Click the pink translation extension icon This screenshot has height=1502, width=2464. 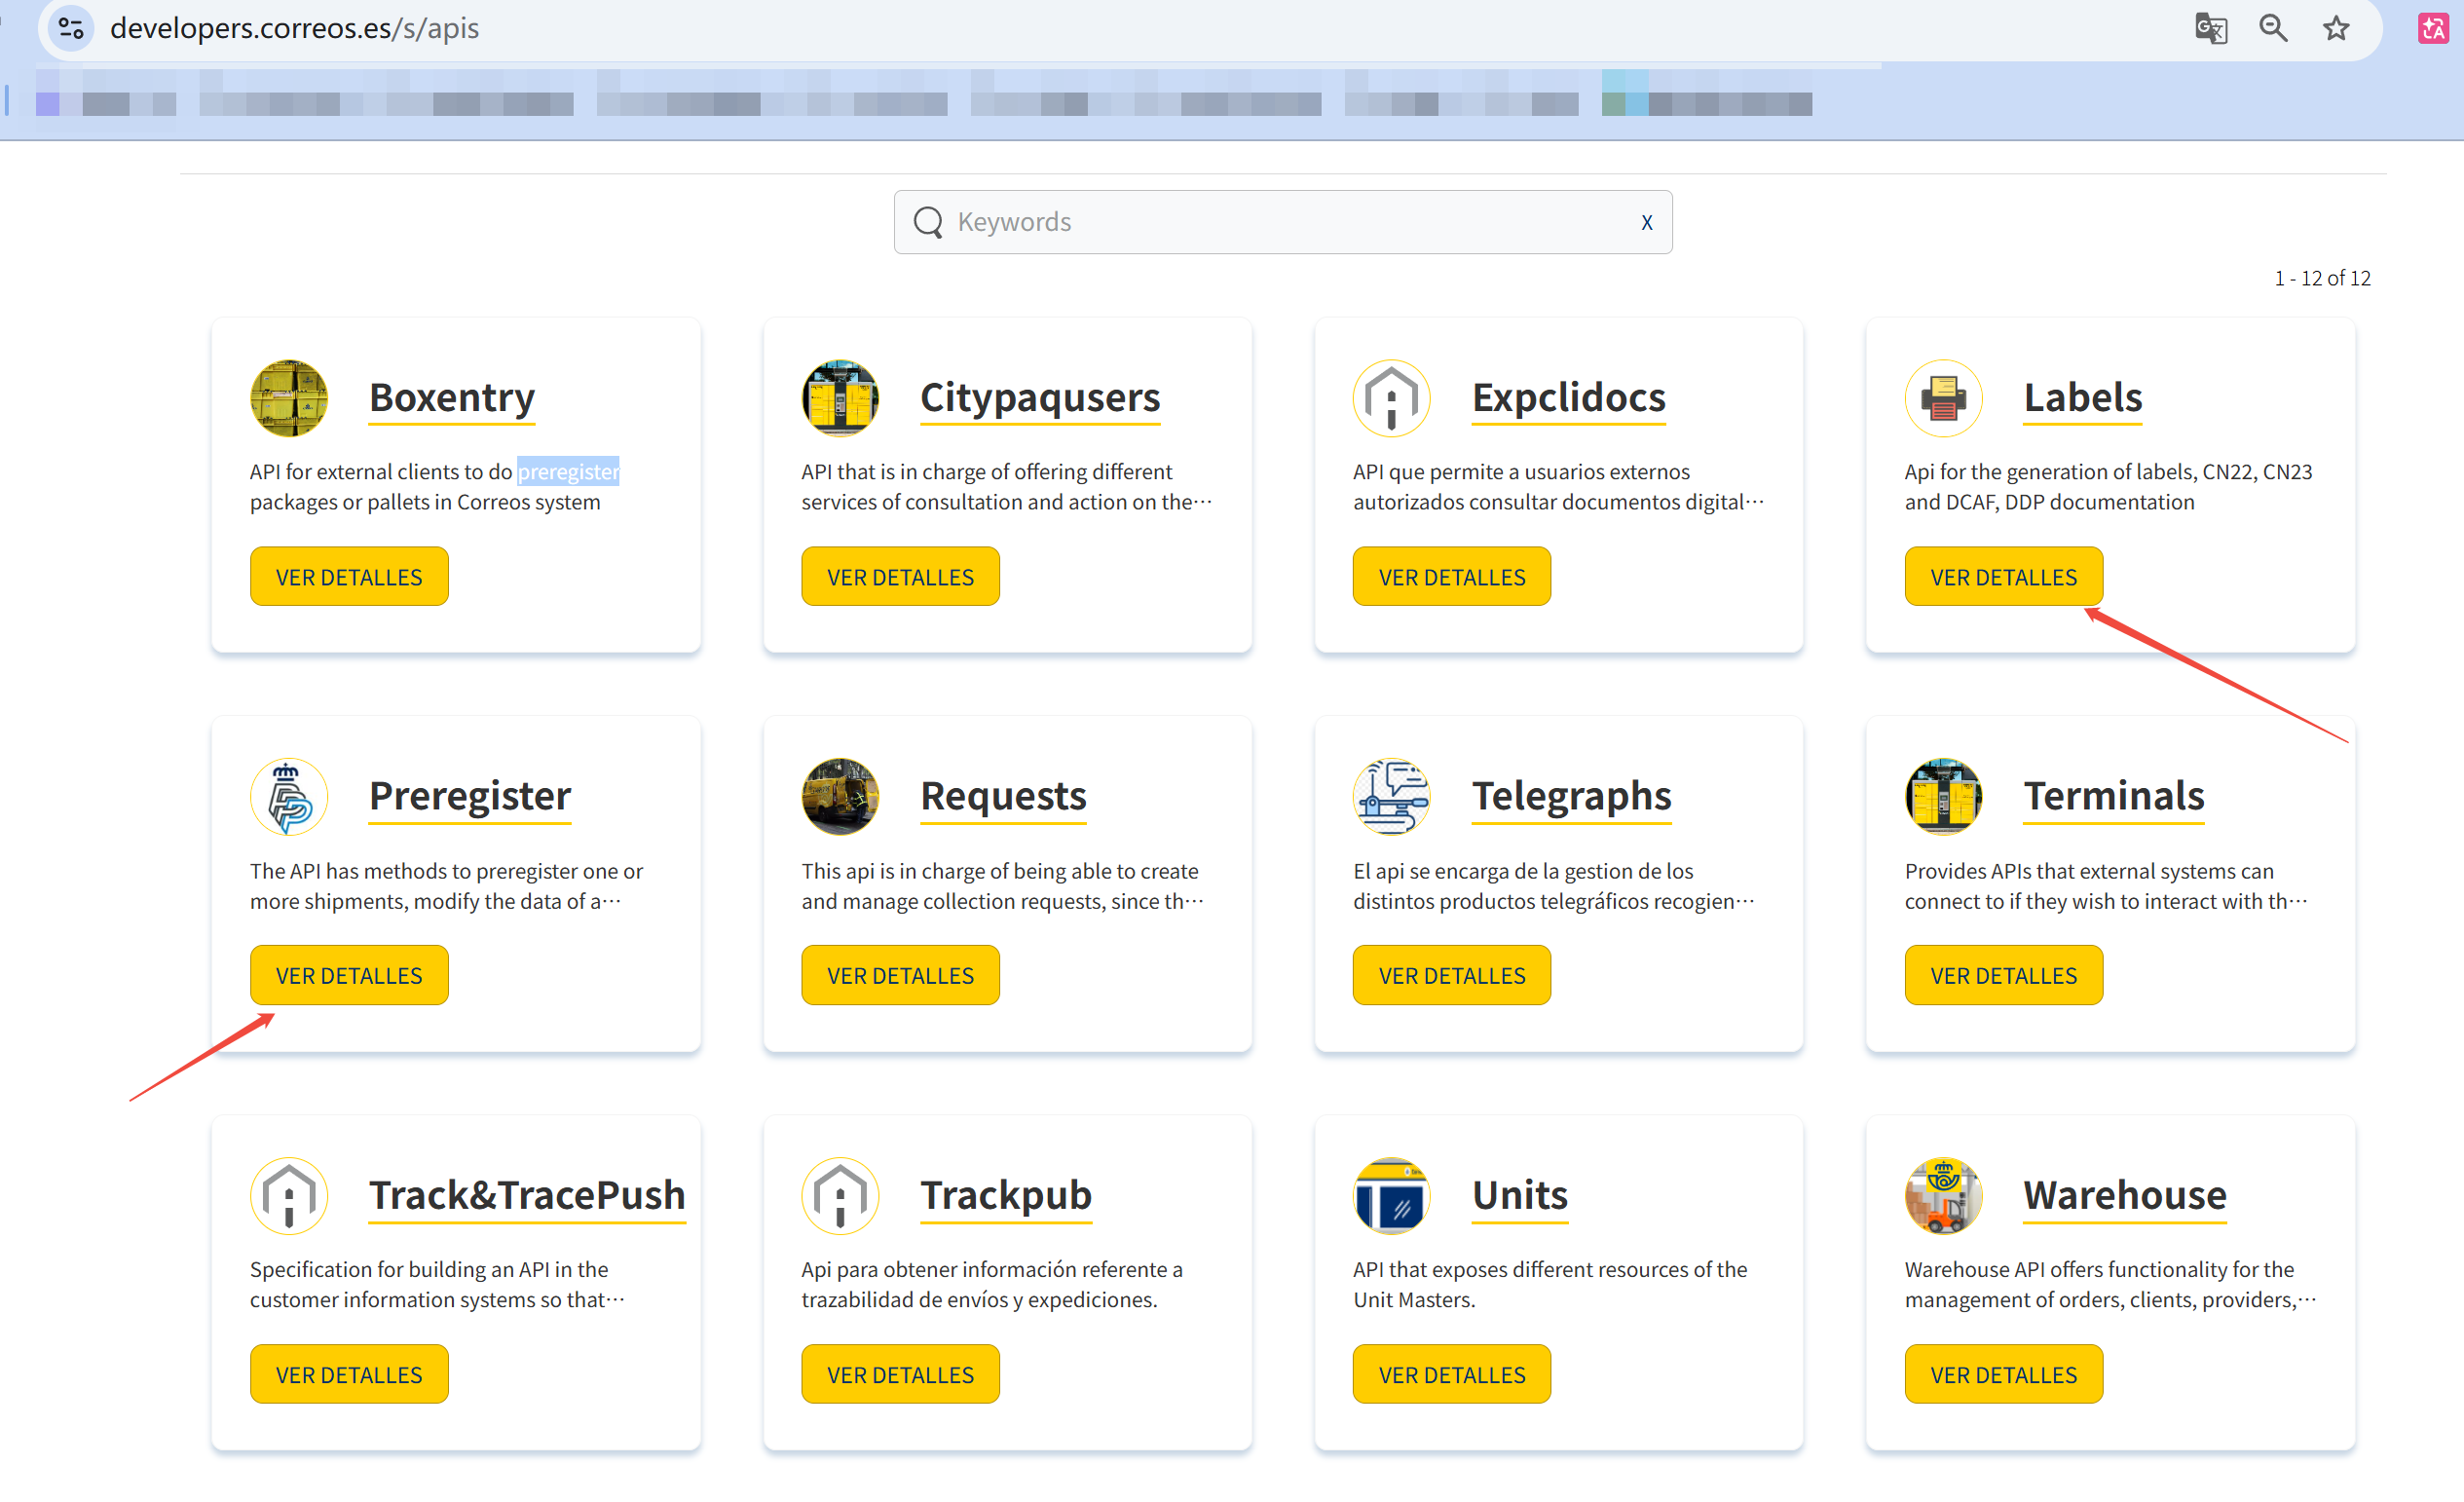pyautogui.click(x=2433, y=28)
